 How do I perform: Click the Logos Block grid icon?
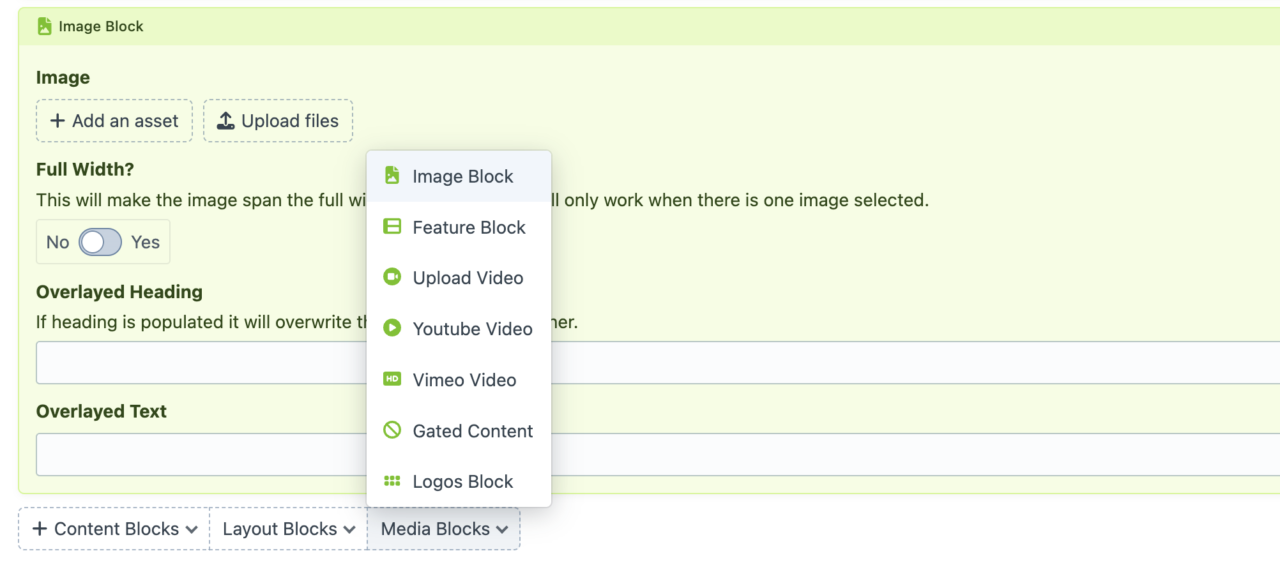click(392, 481)
